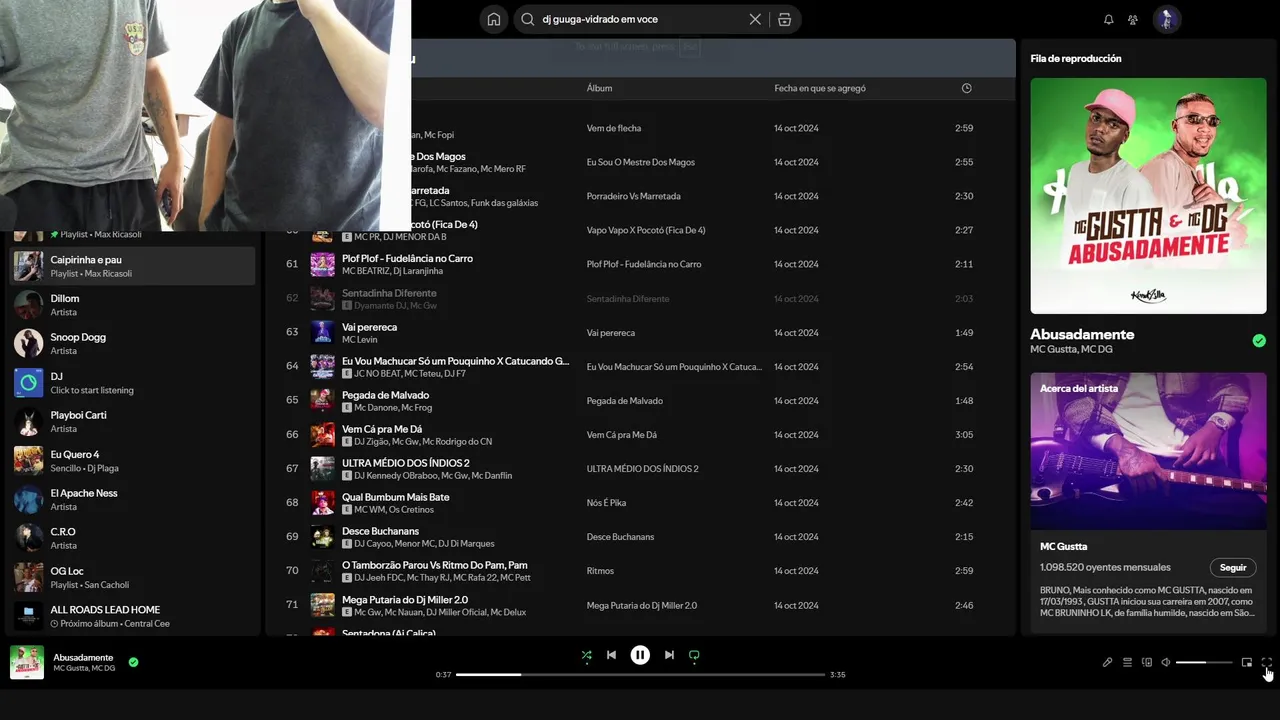Toggle saved check next to Abusadamente in player bar

(x=133, y=662)
